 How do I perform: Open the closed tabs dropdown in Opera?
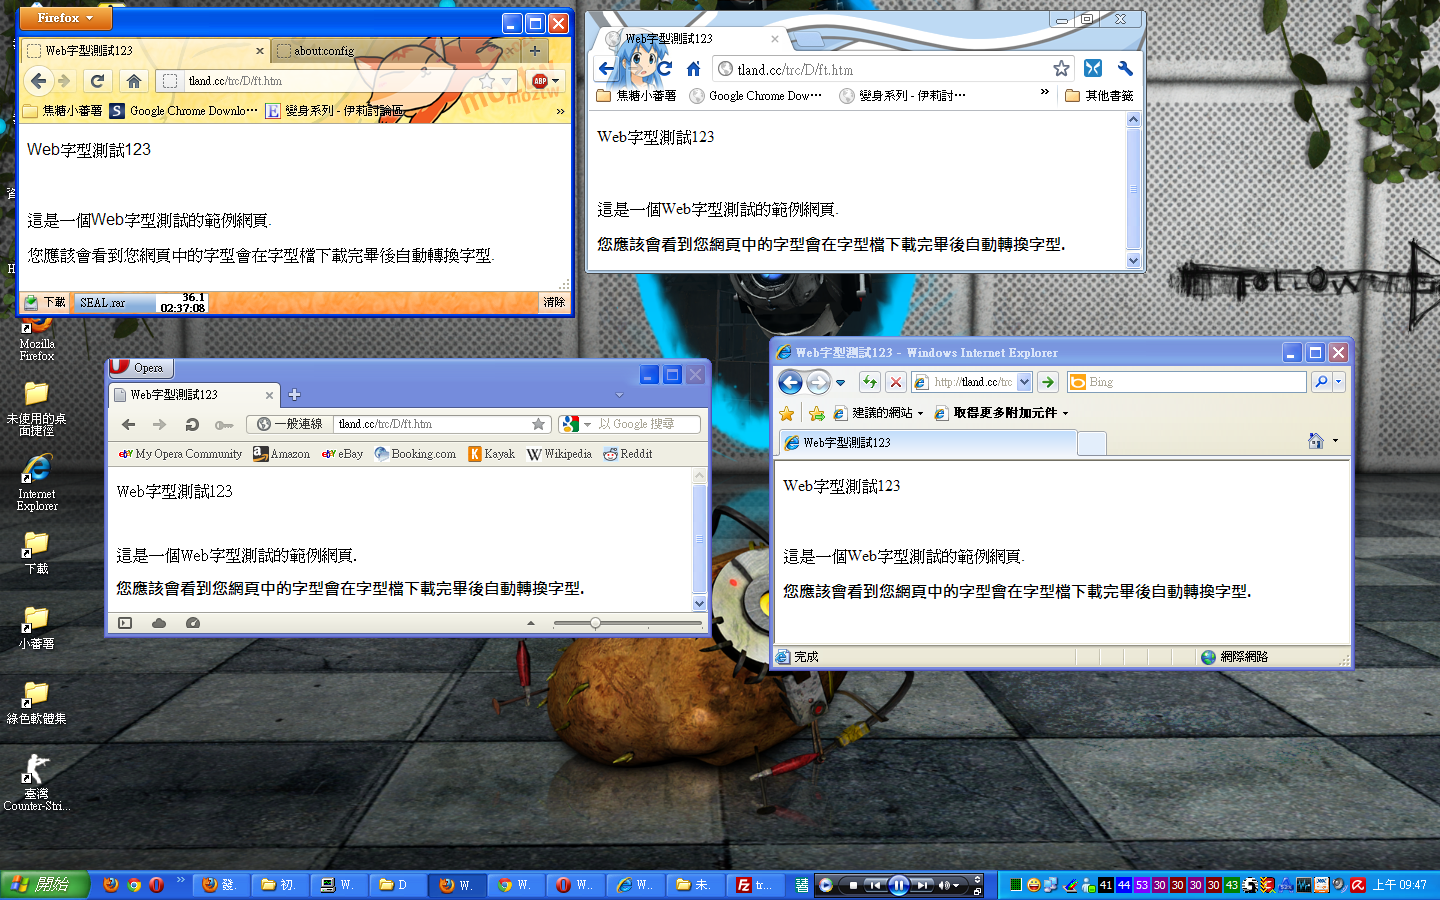[619, 395]
